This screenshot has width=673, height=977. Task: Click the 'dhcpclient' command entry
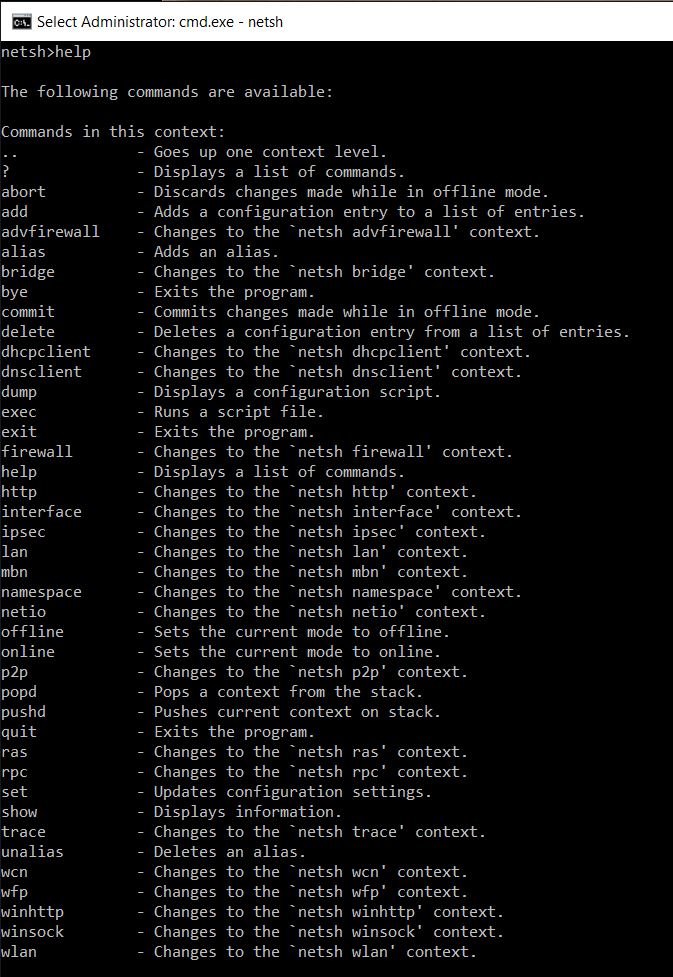46,352
